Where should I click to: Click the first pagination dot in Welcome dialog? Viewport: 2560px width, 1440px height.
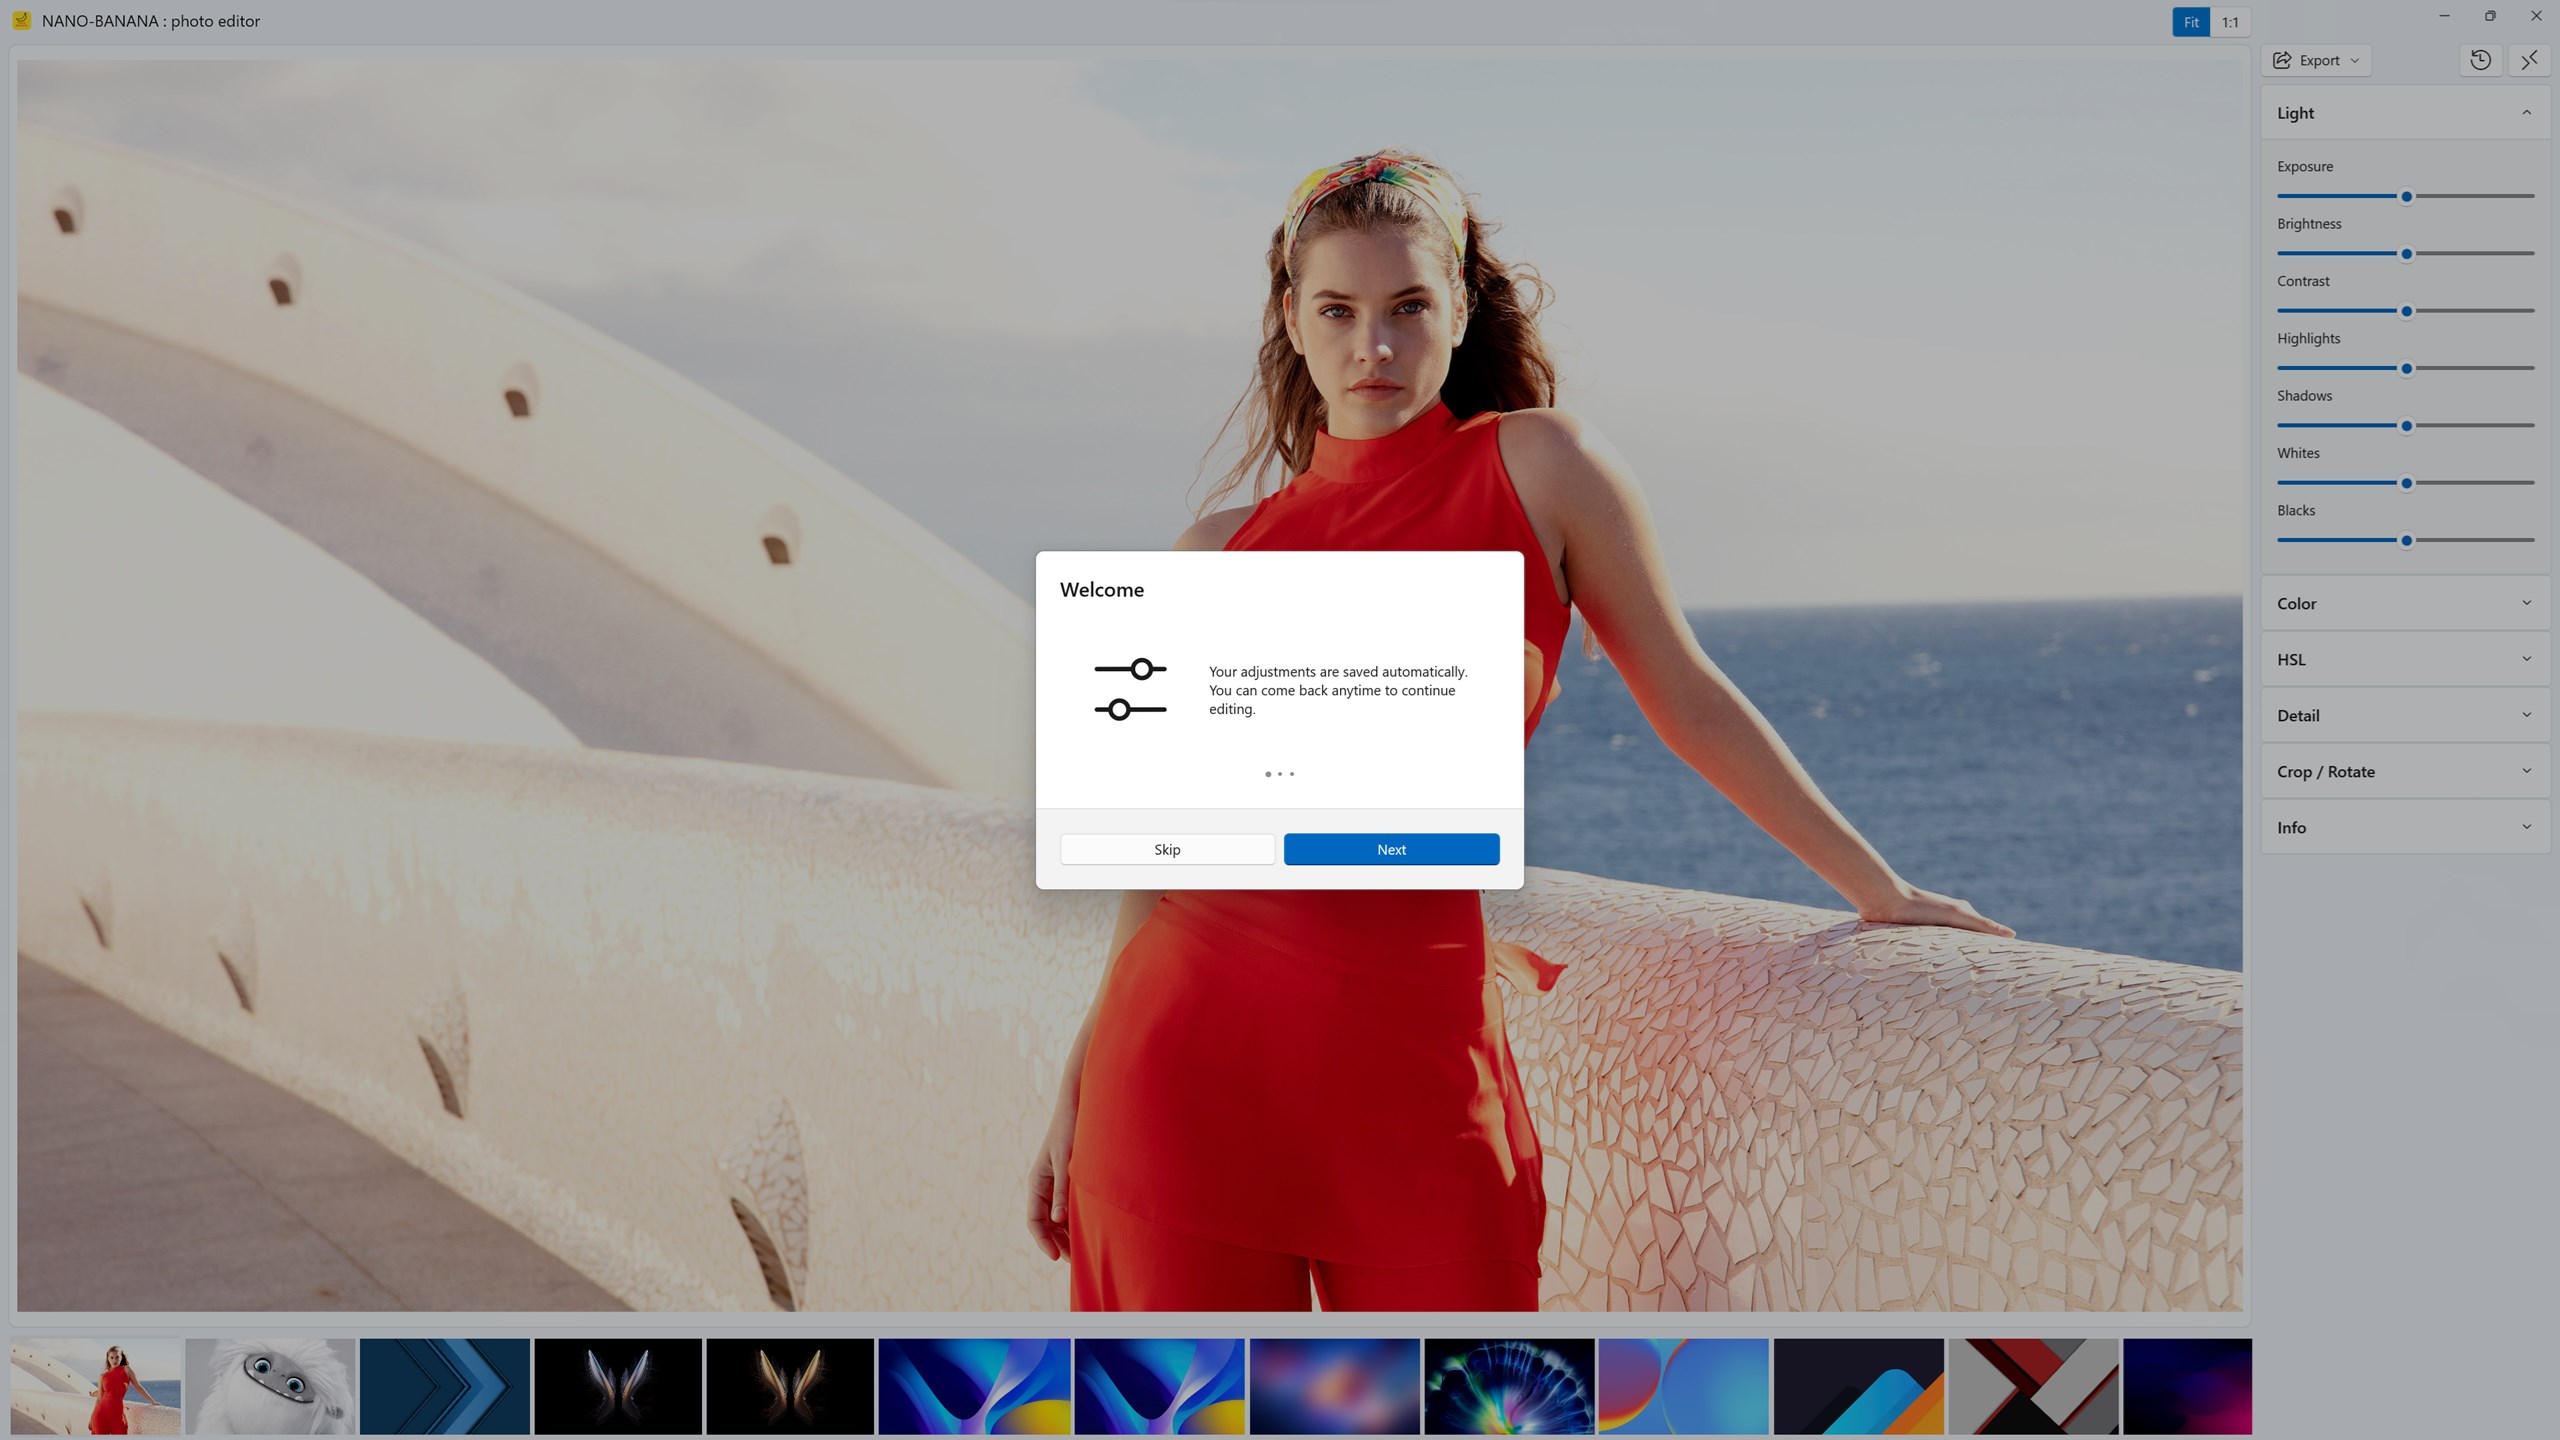[1267, 773]
